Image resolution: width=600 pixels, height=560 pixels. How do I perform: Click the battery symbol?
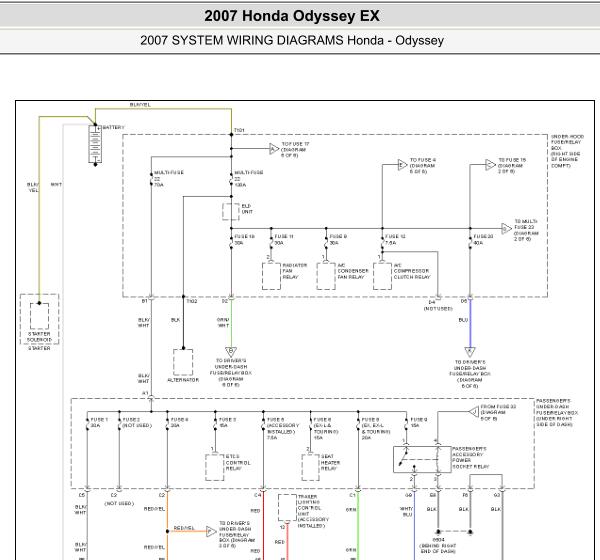click(95, 145)
